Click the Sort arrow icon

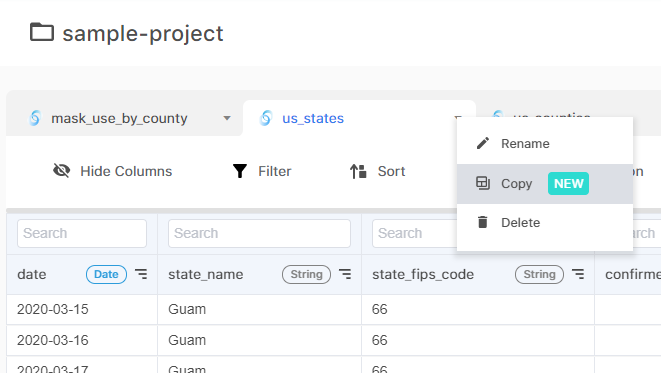click(358, 171)
